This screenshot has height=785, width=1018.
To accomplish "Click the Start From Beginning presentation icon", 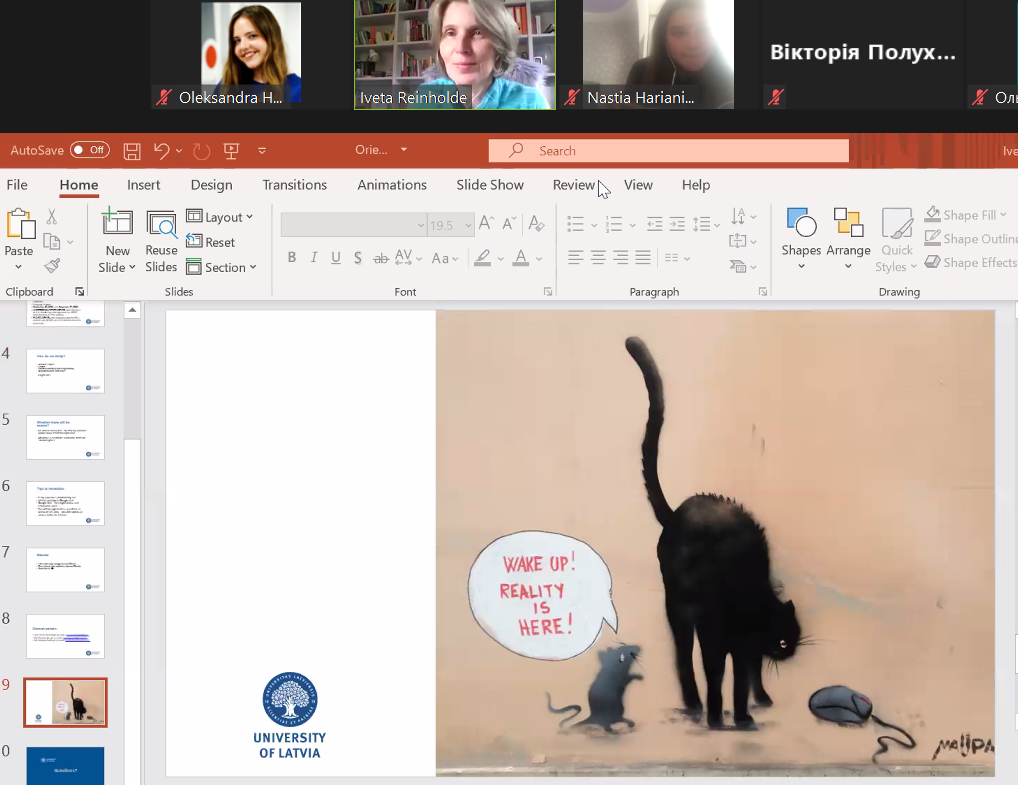I will coord(231,151).
